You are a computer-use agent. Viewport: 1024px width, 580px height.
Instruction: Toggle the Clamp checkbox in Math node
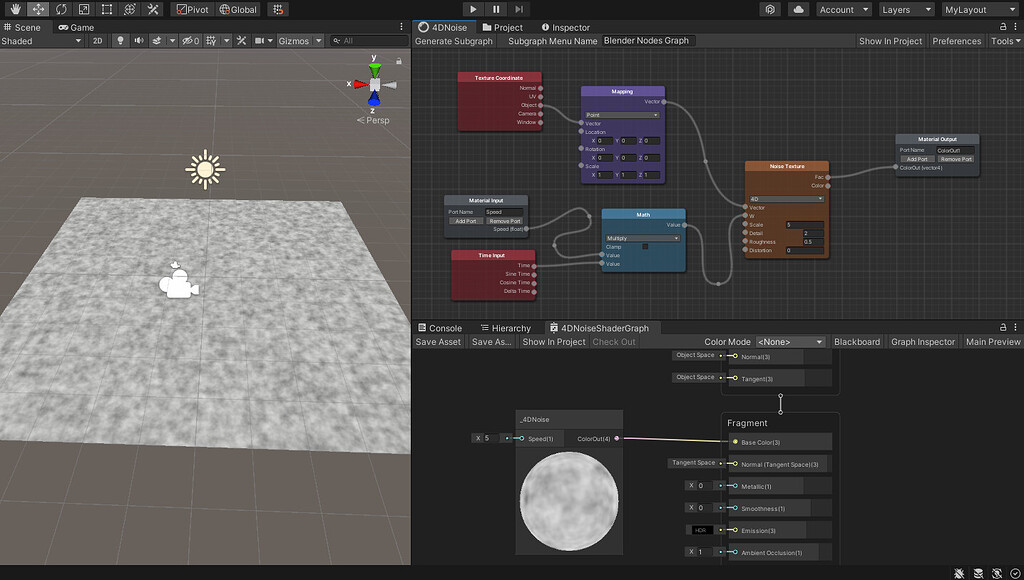[x=645, y=246]
